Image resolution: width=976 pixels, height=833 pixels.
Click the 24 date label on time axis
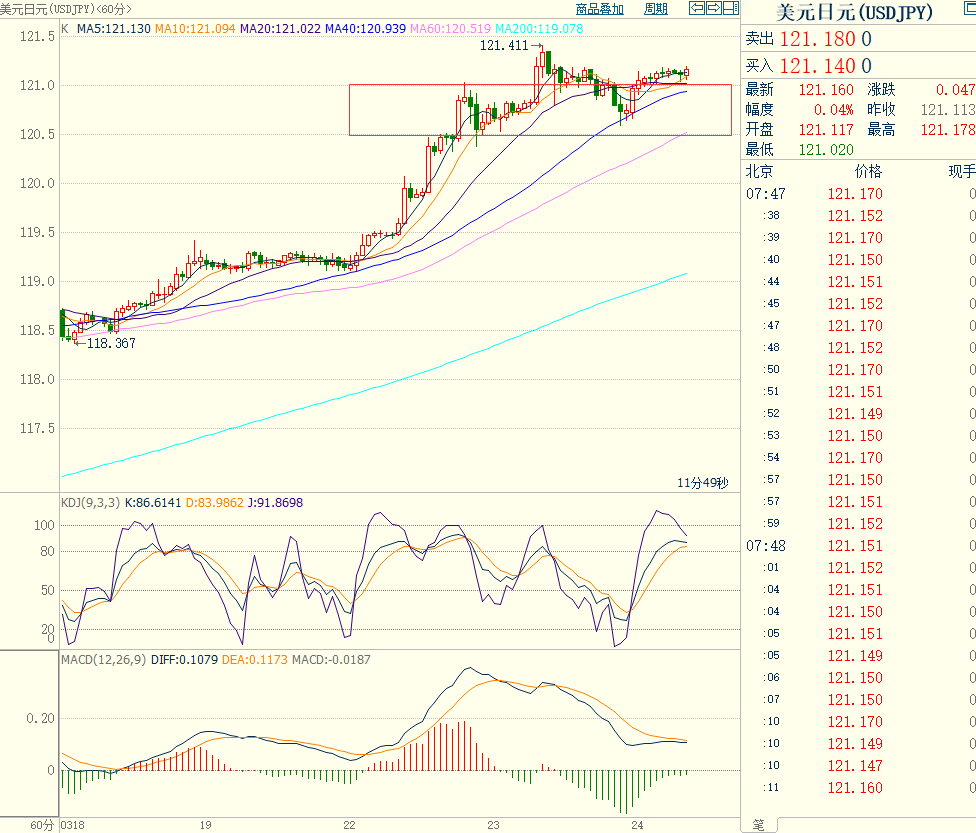pyautogui.click(x=637, y=825)
